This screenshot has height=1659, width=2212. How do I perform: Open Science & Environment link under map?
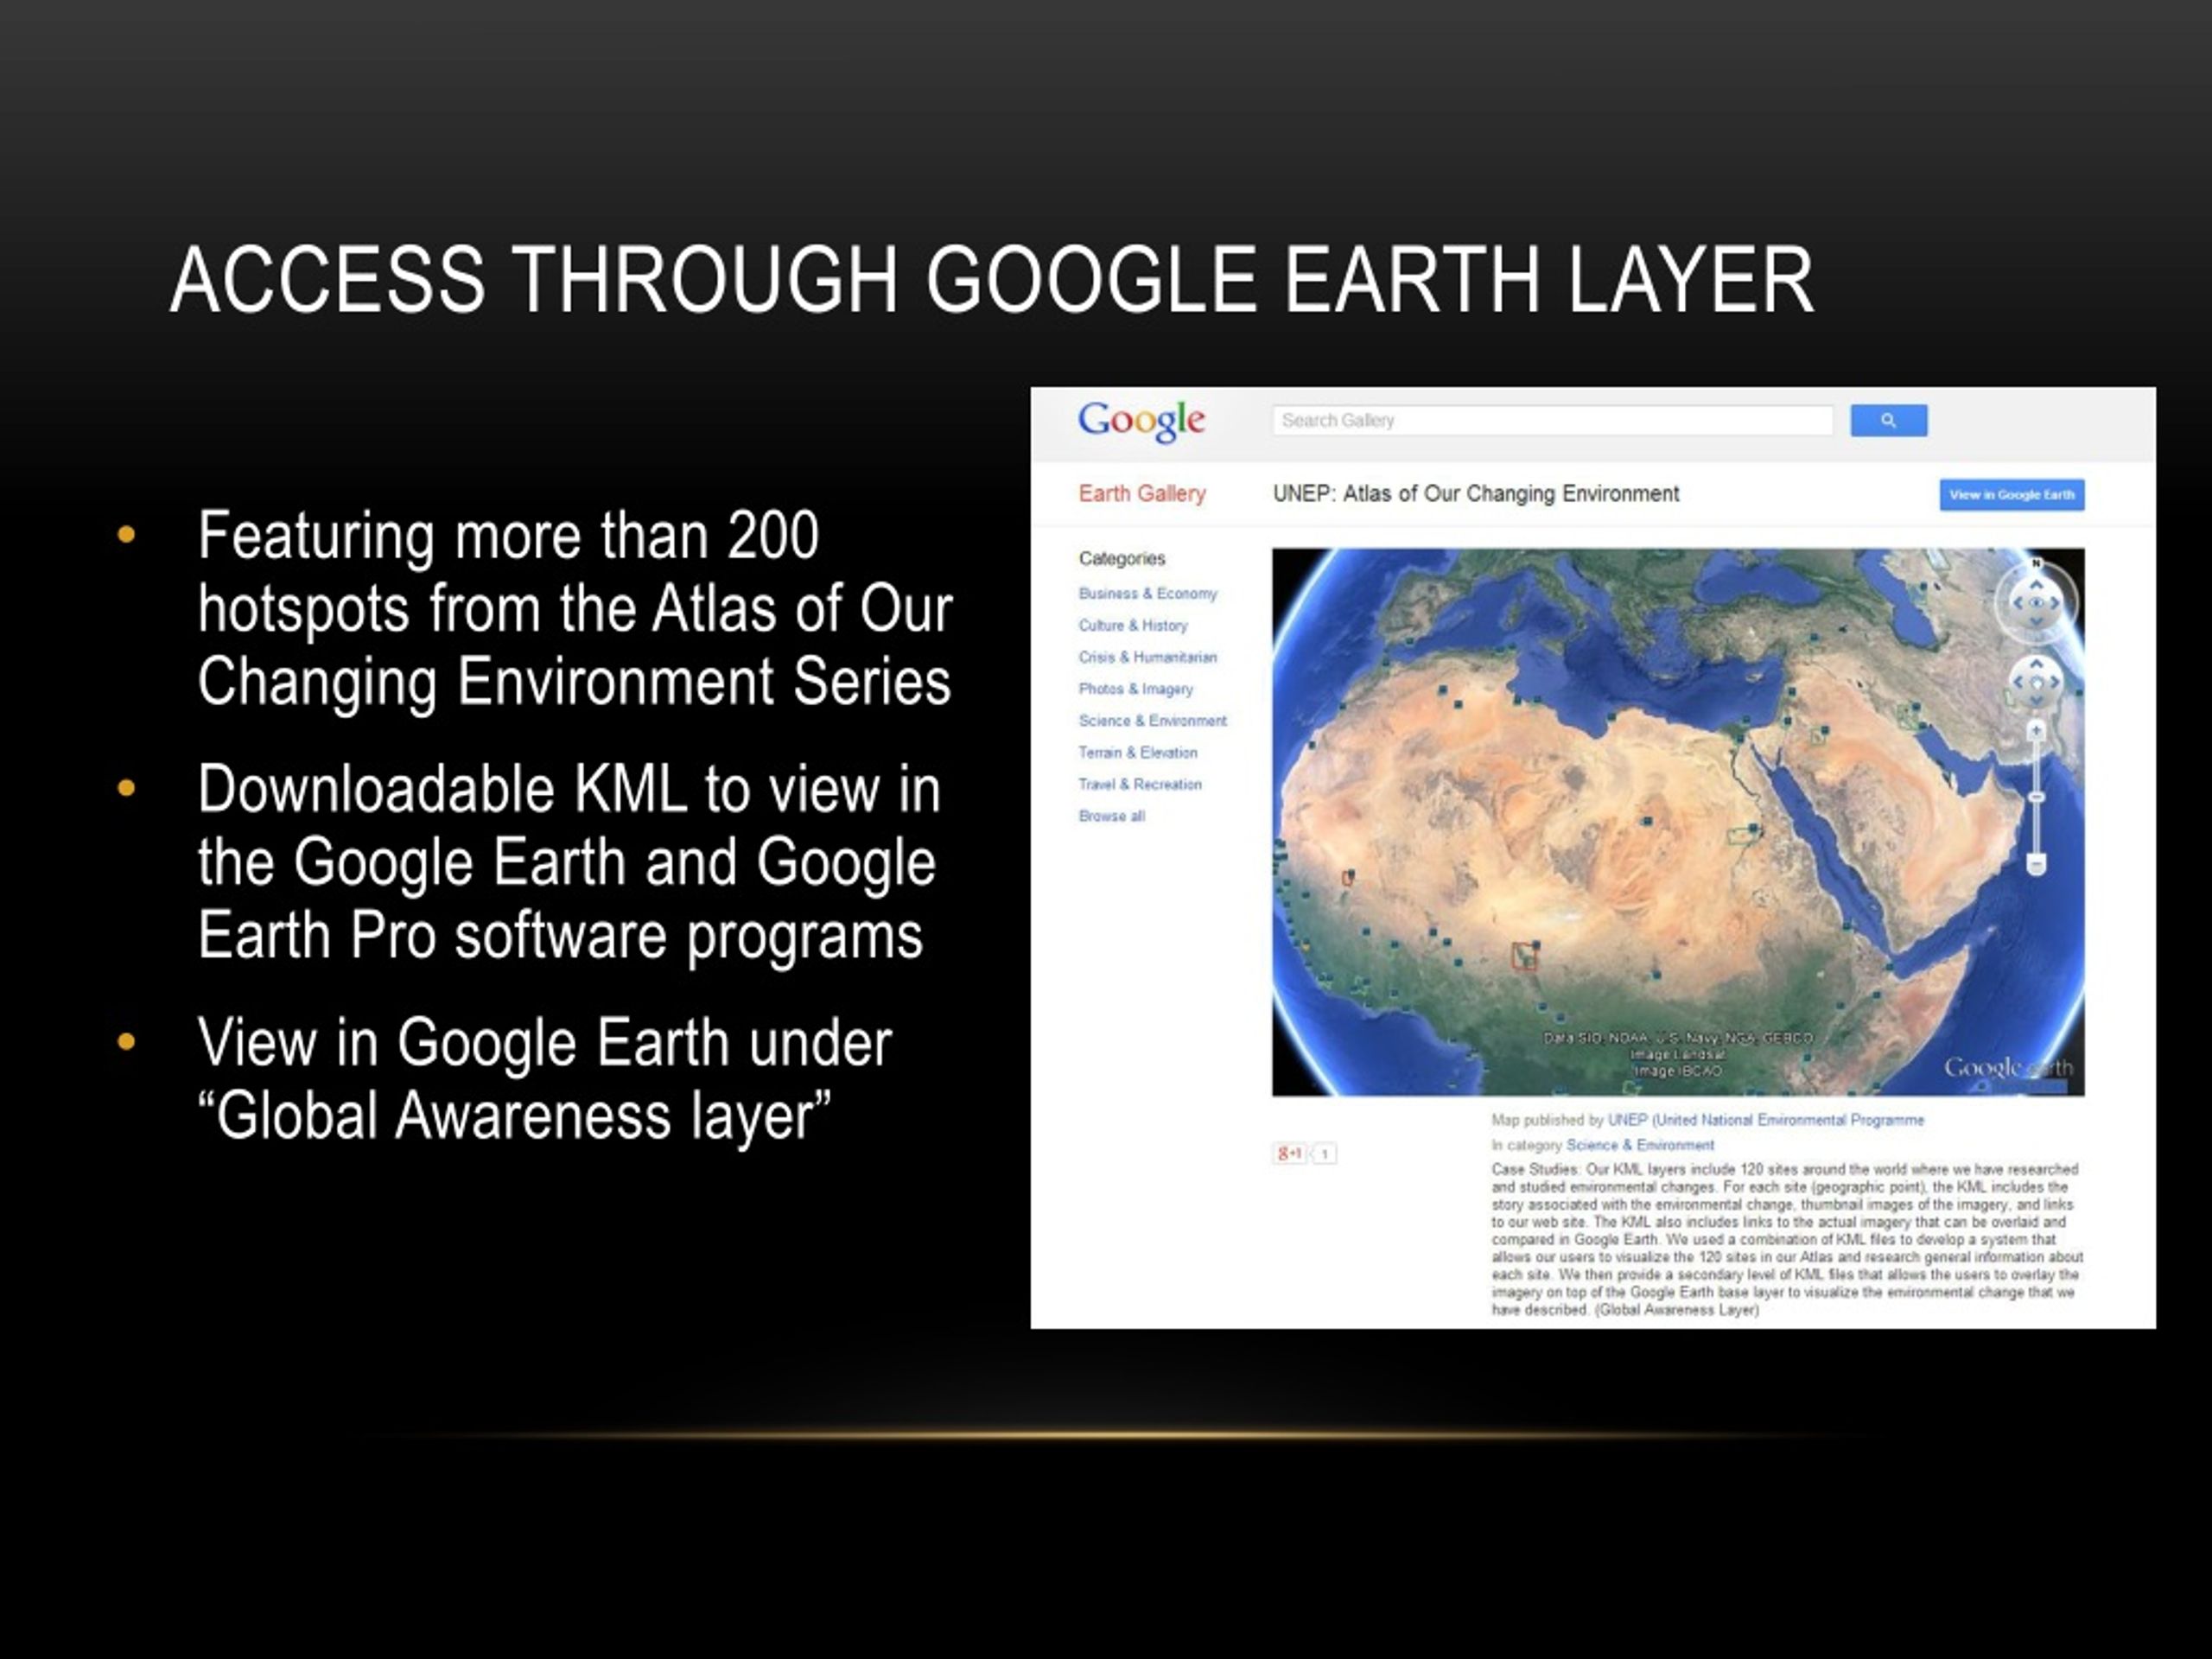1639,1146
